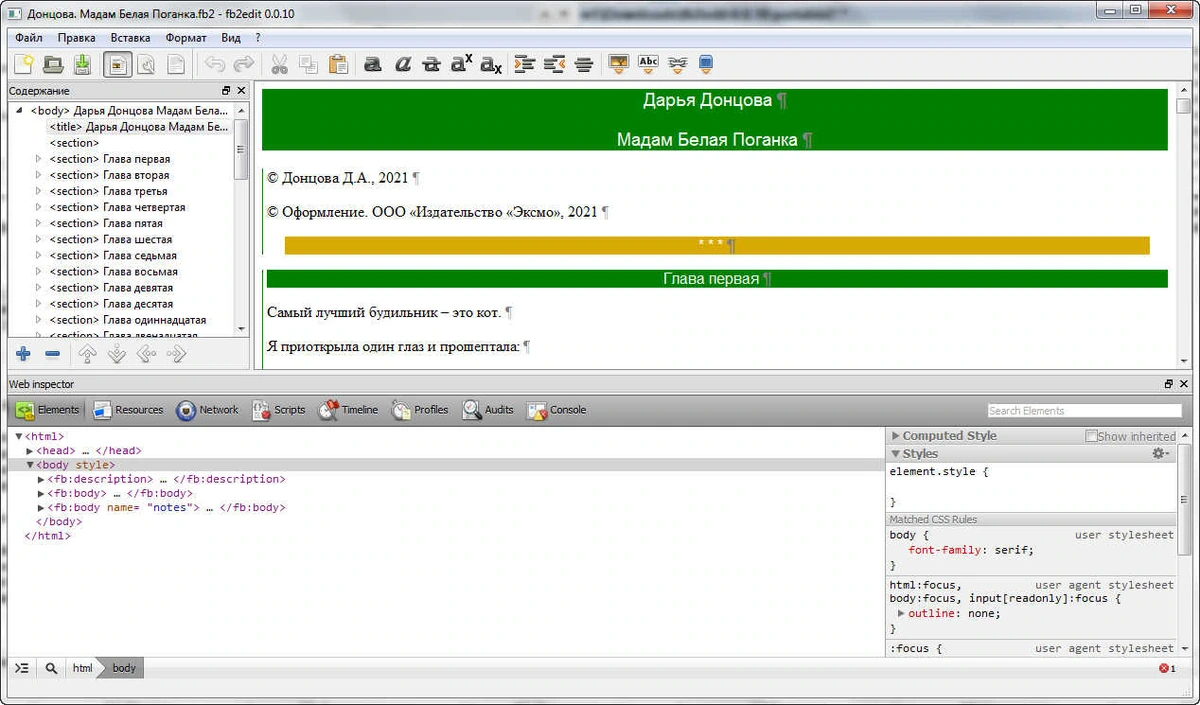The height and width of the screenshot is (705, 1200).
Task: Click the Copy icon in toolbar
Action: click(308, 64)
